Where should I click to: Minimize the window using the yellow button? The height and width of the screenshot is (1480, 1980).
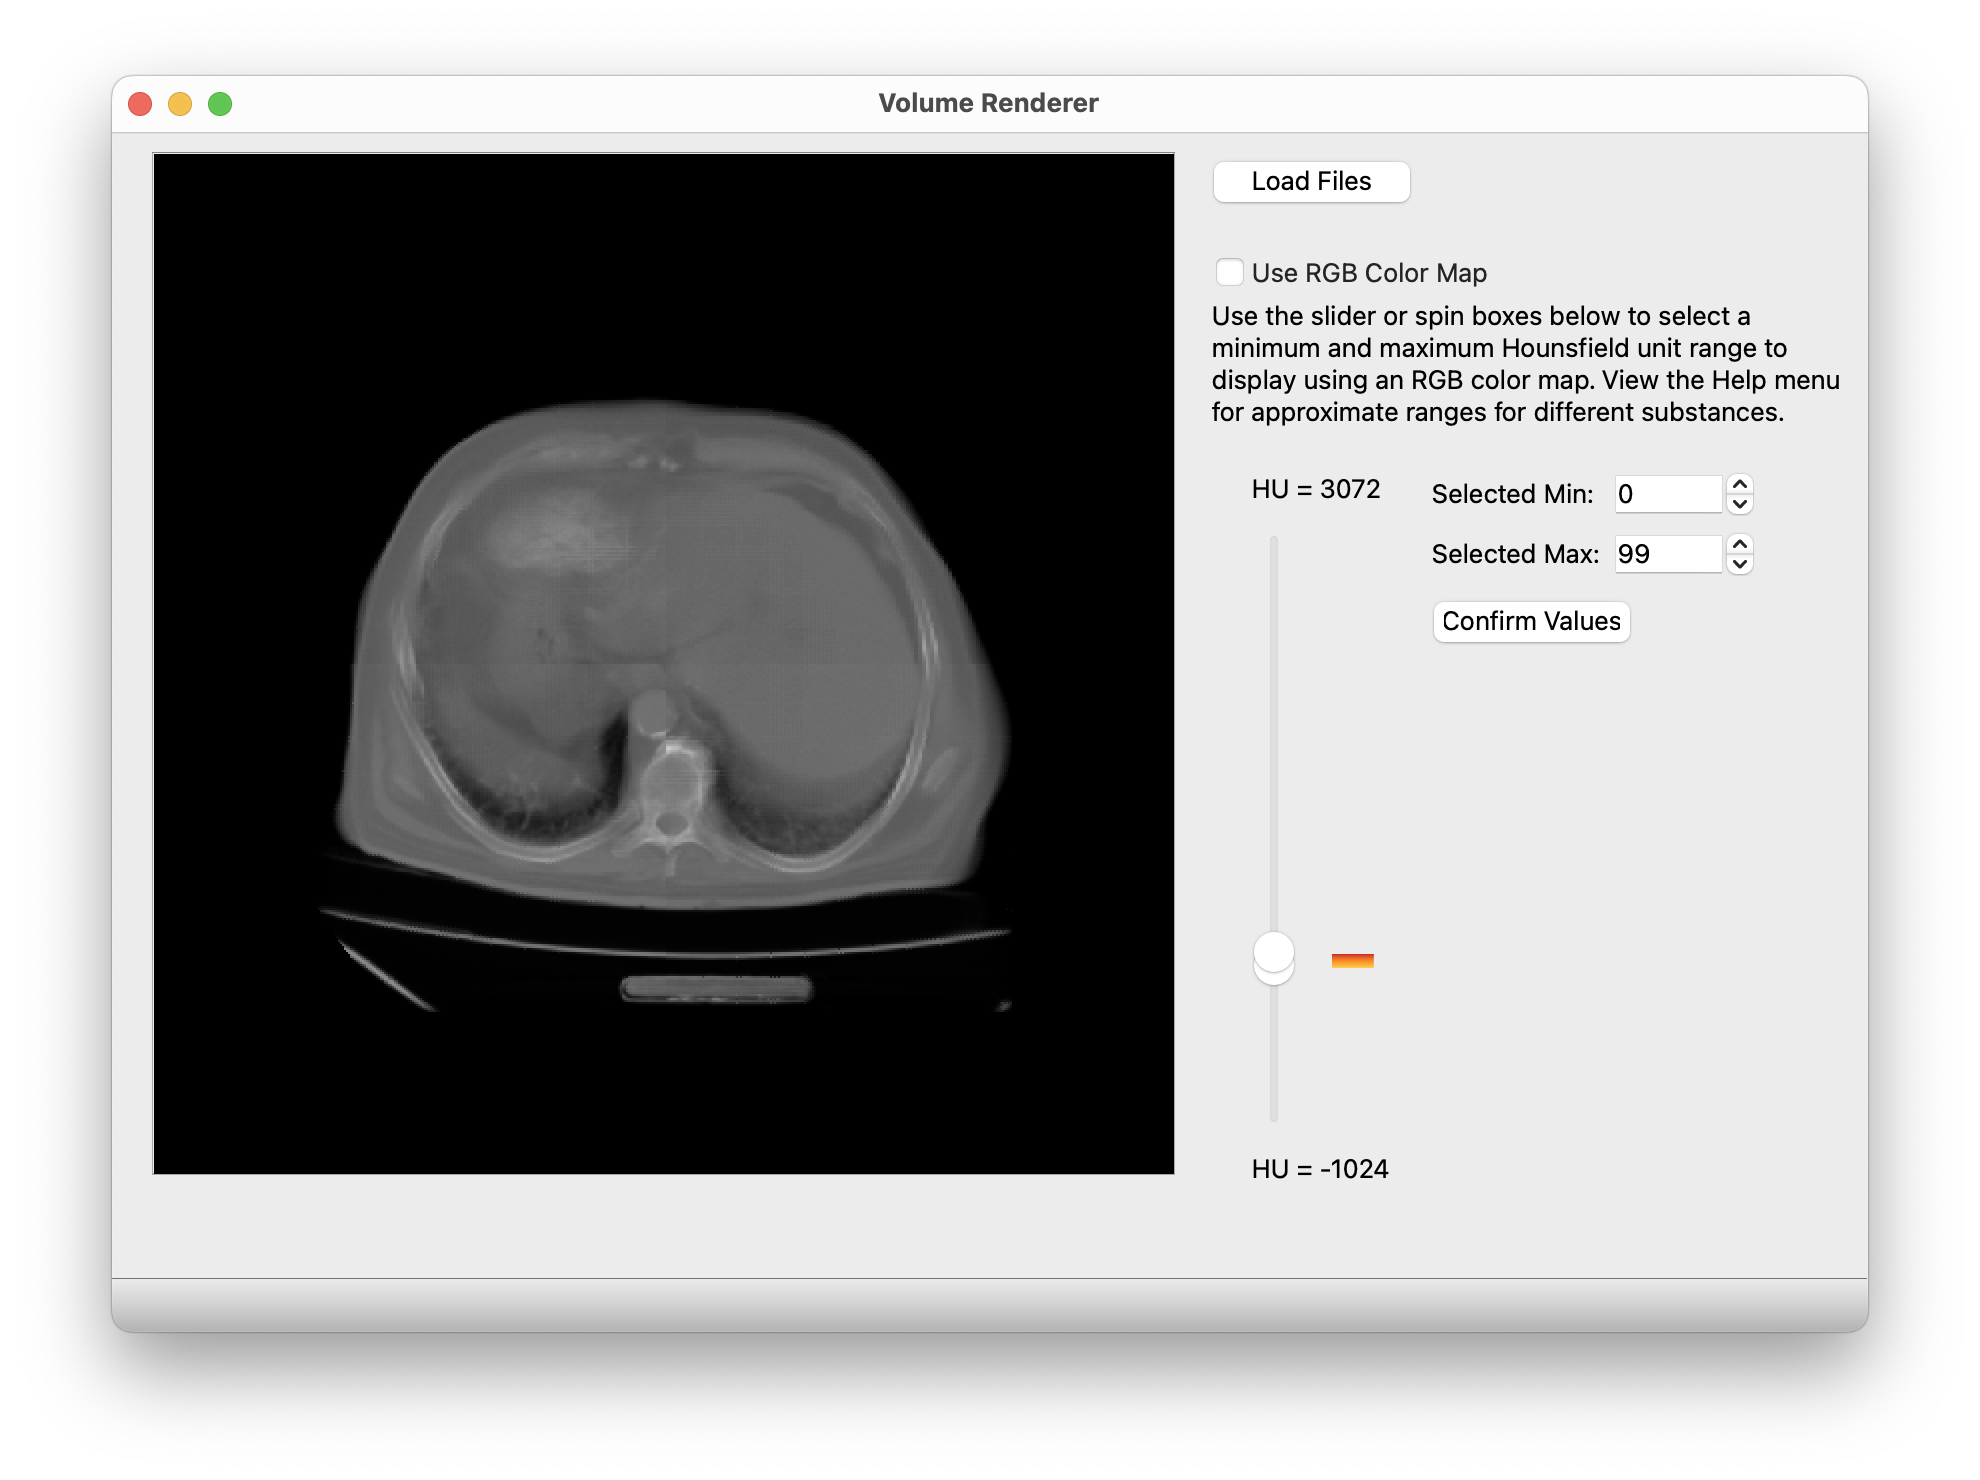pos(180,104)
